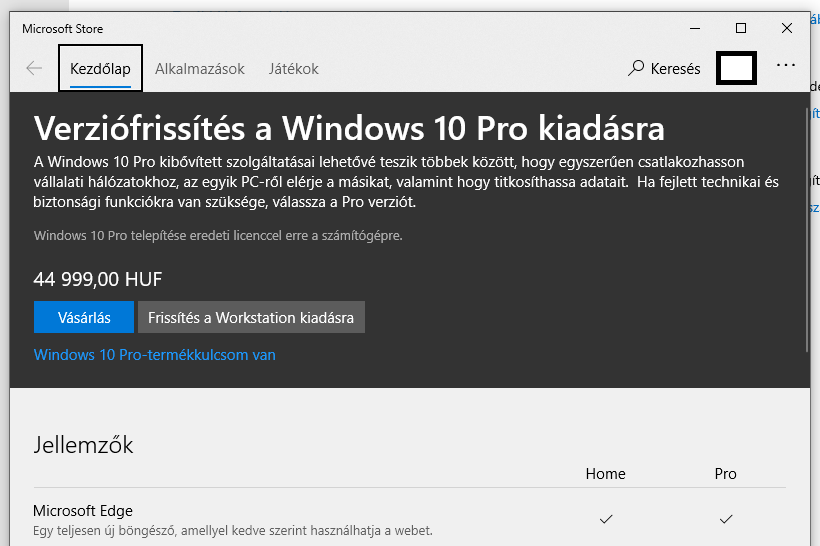The image size is (820, 546).
Task: Open the Alkalmazások tab
Action: (x=200, y=69)
